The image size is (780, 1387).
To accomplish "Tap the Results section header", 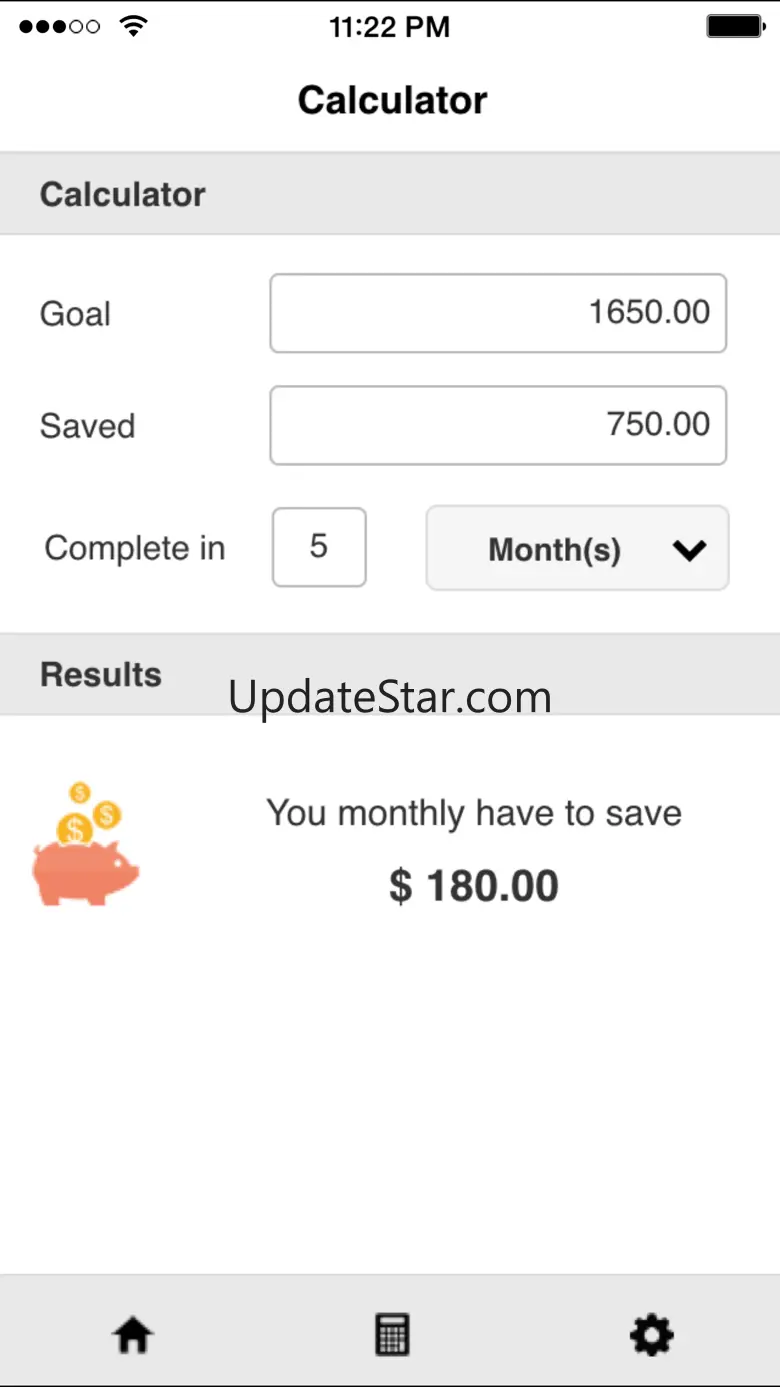I will (100, 675).
